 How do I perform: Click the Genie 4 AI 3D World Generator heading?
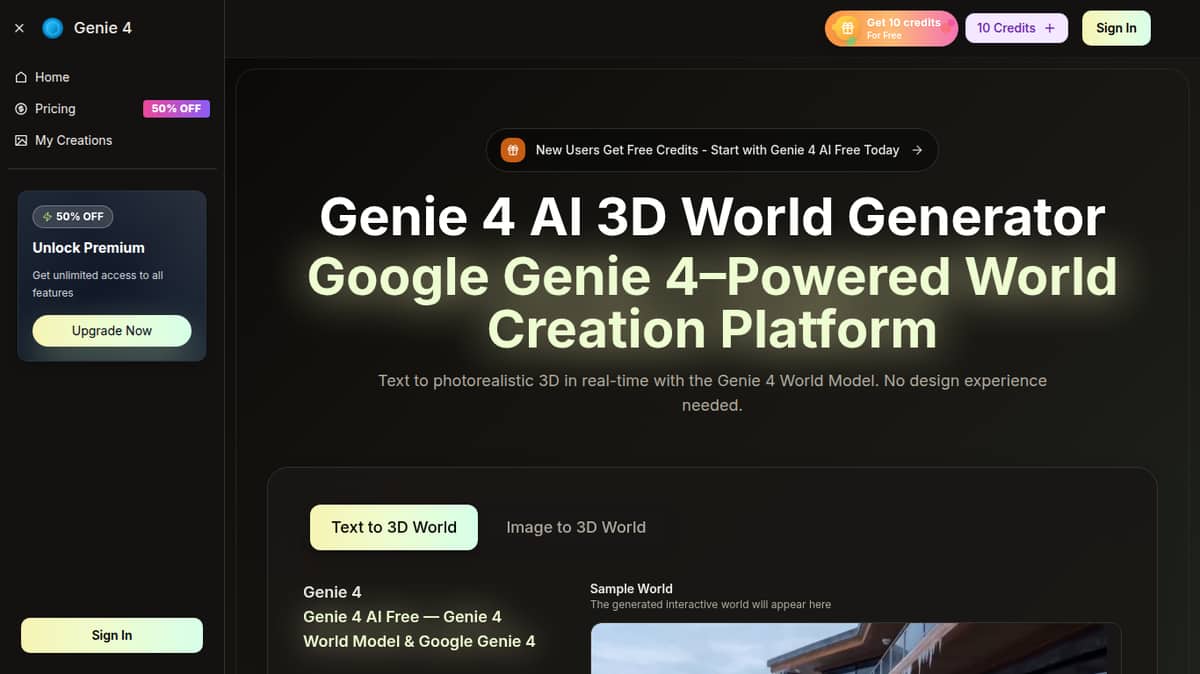pos(712,217)
